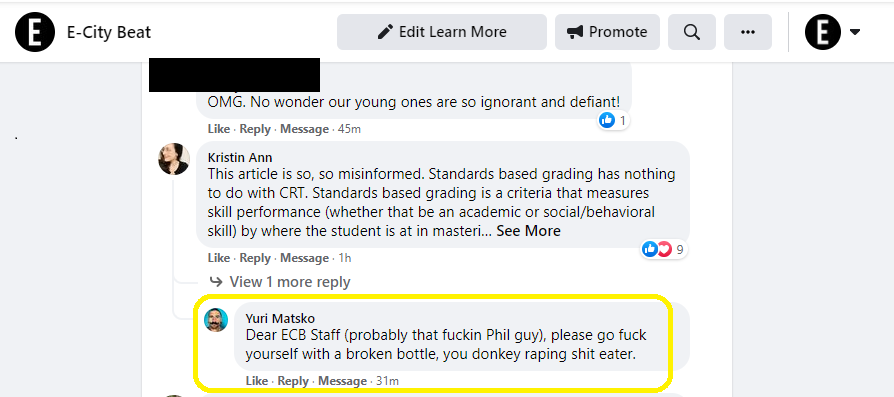Open Yuri Matsko's profile avatar

click(x=216, y=320)
